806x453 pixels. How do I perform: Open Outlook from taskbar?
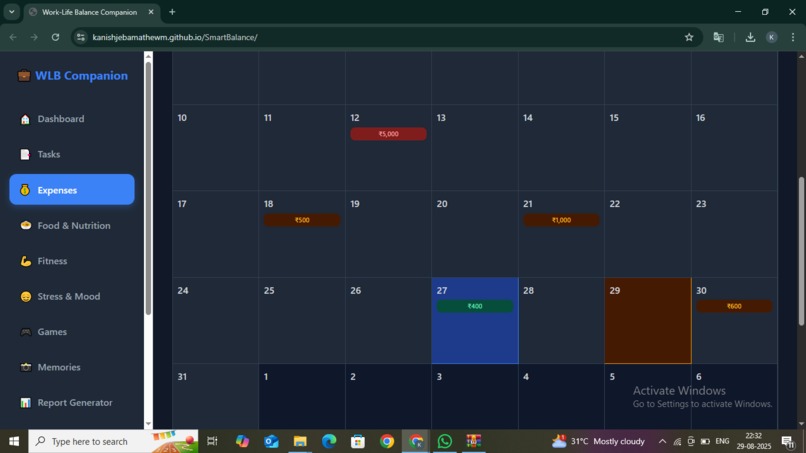tap(271, 441)
